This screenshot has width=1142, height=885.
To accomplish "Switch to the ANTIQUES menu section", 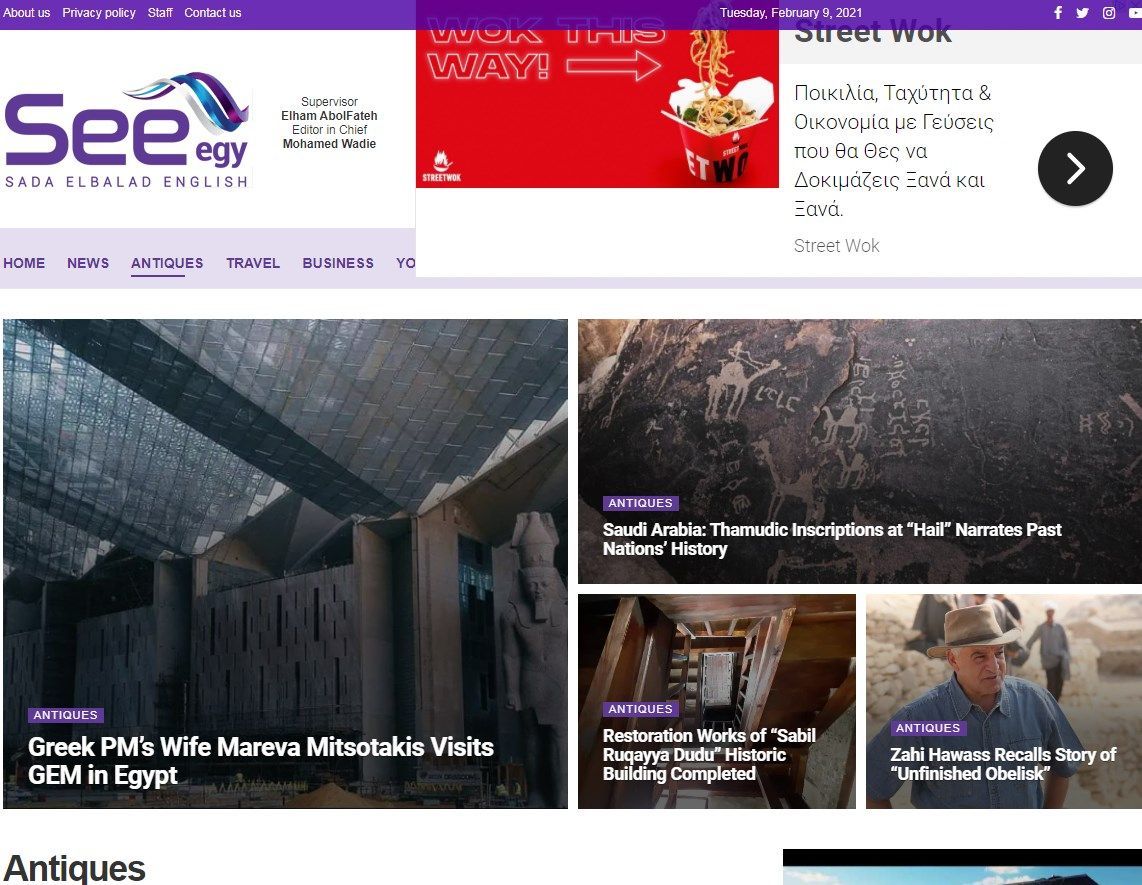I will (167, 263).
